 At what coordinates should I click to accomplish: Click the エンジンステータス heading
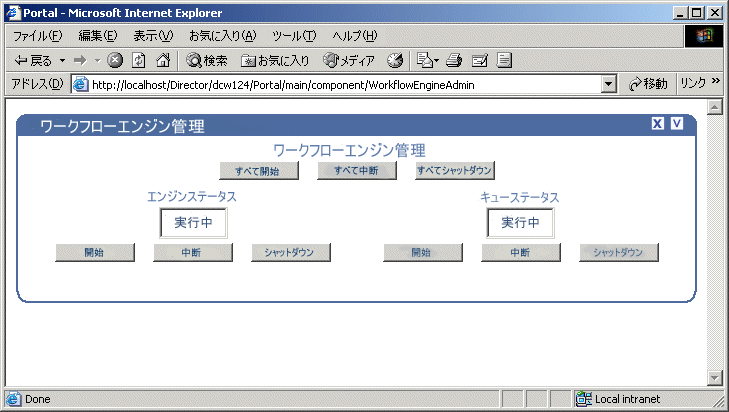(x=192, y=197)
